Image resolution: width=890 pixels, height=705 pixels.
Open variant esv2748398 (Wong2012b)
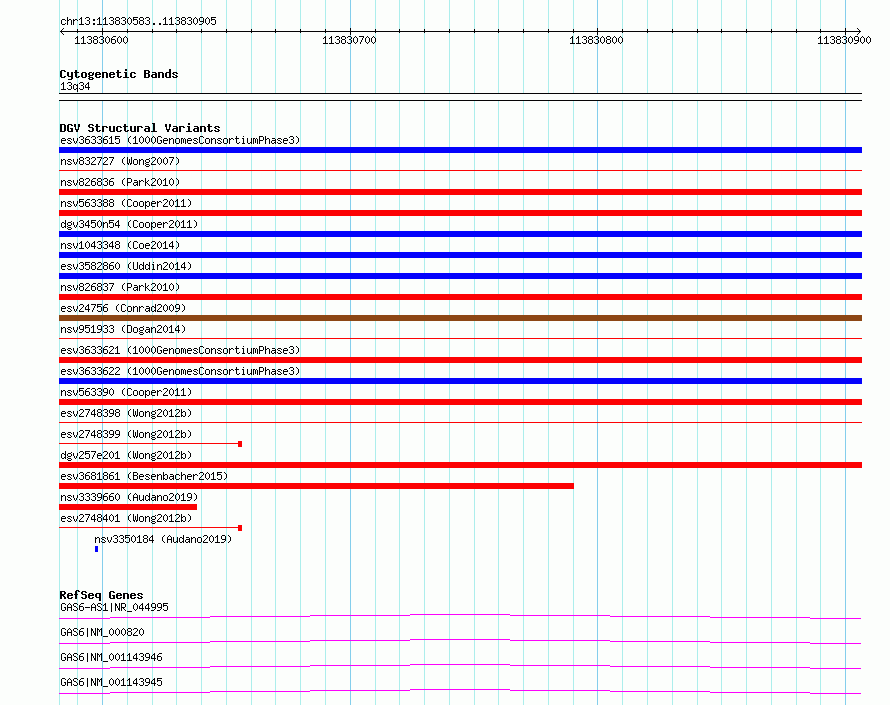click(x=126, y=413)
